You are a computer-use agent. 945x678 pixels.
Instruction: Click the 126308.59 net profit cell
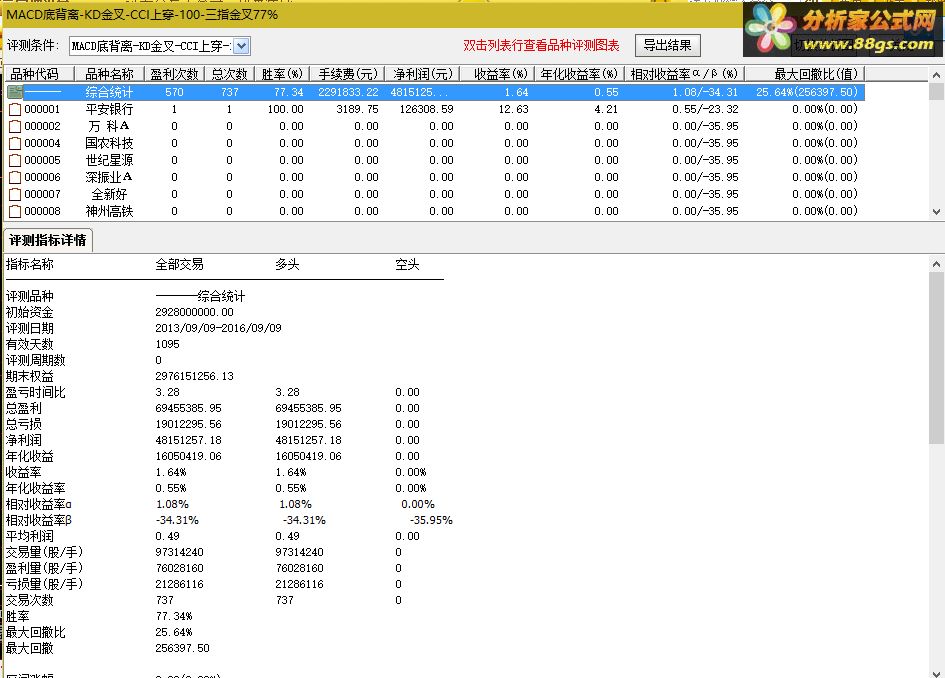click(426, 109)
